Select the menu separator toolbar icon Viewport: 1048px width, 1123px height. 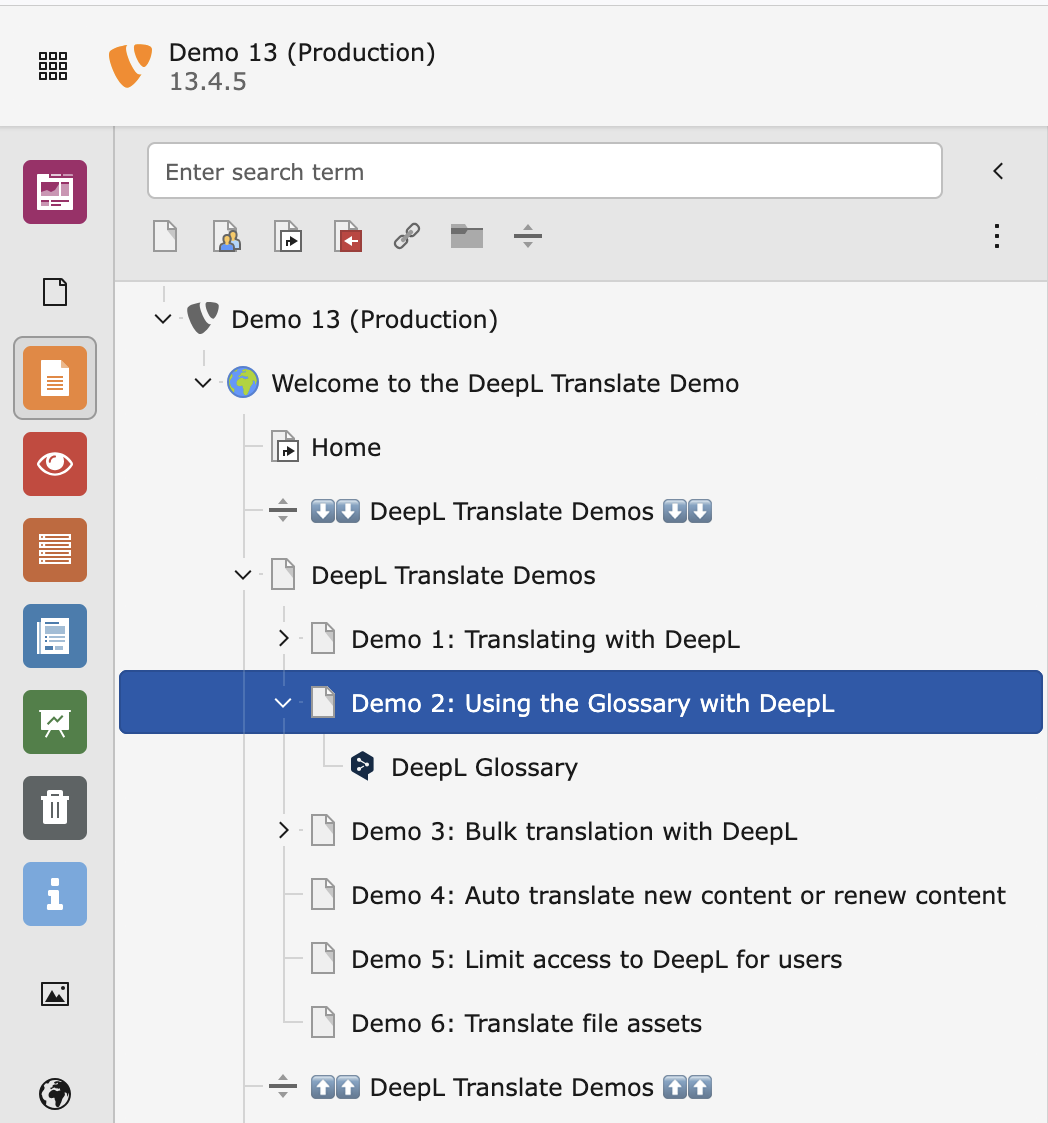(528, 236)
